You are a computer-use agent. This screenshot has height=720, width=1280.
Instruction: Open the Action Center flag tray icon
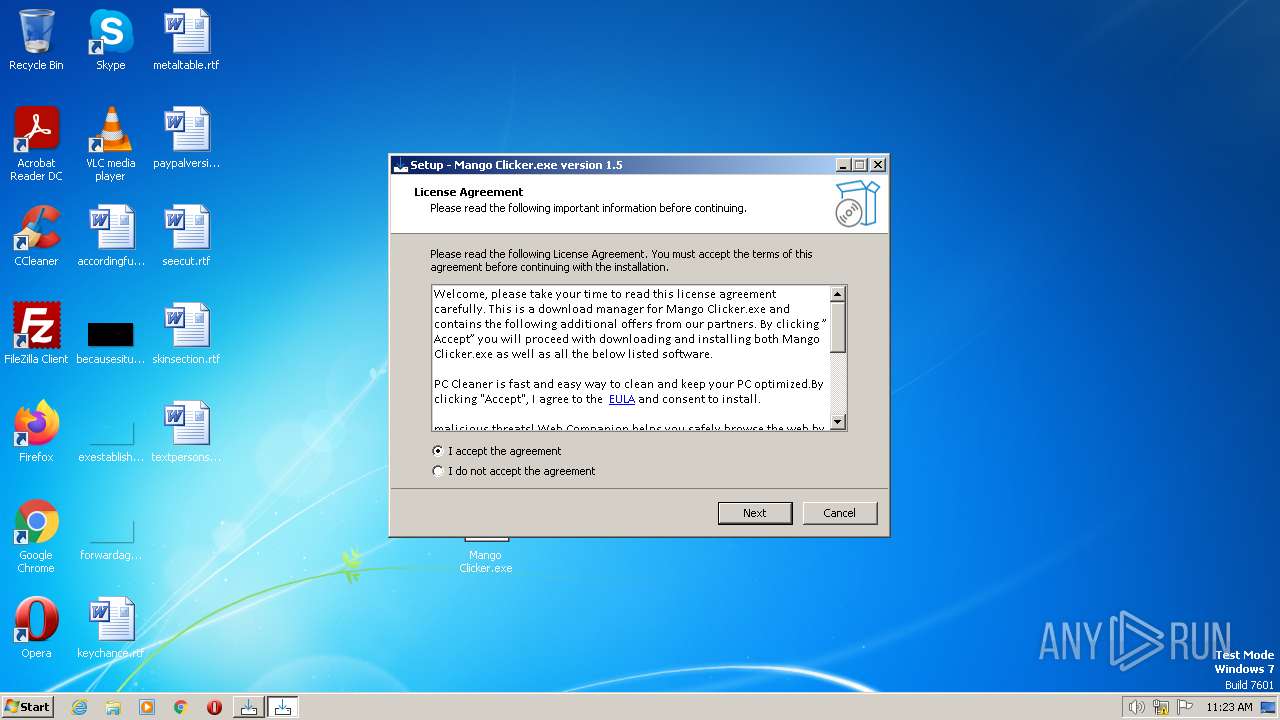tap(1185, 707)
